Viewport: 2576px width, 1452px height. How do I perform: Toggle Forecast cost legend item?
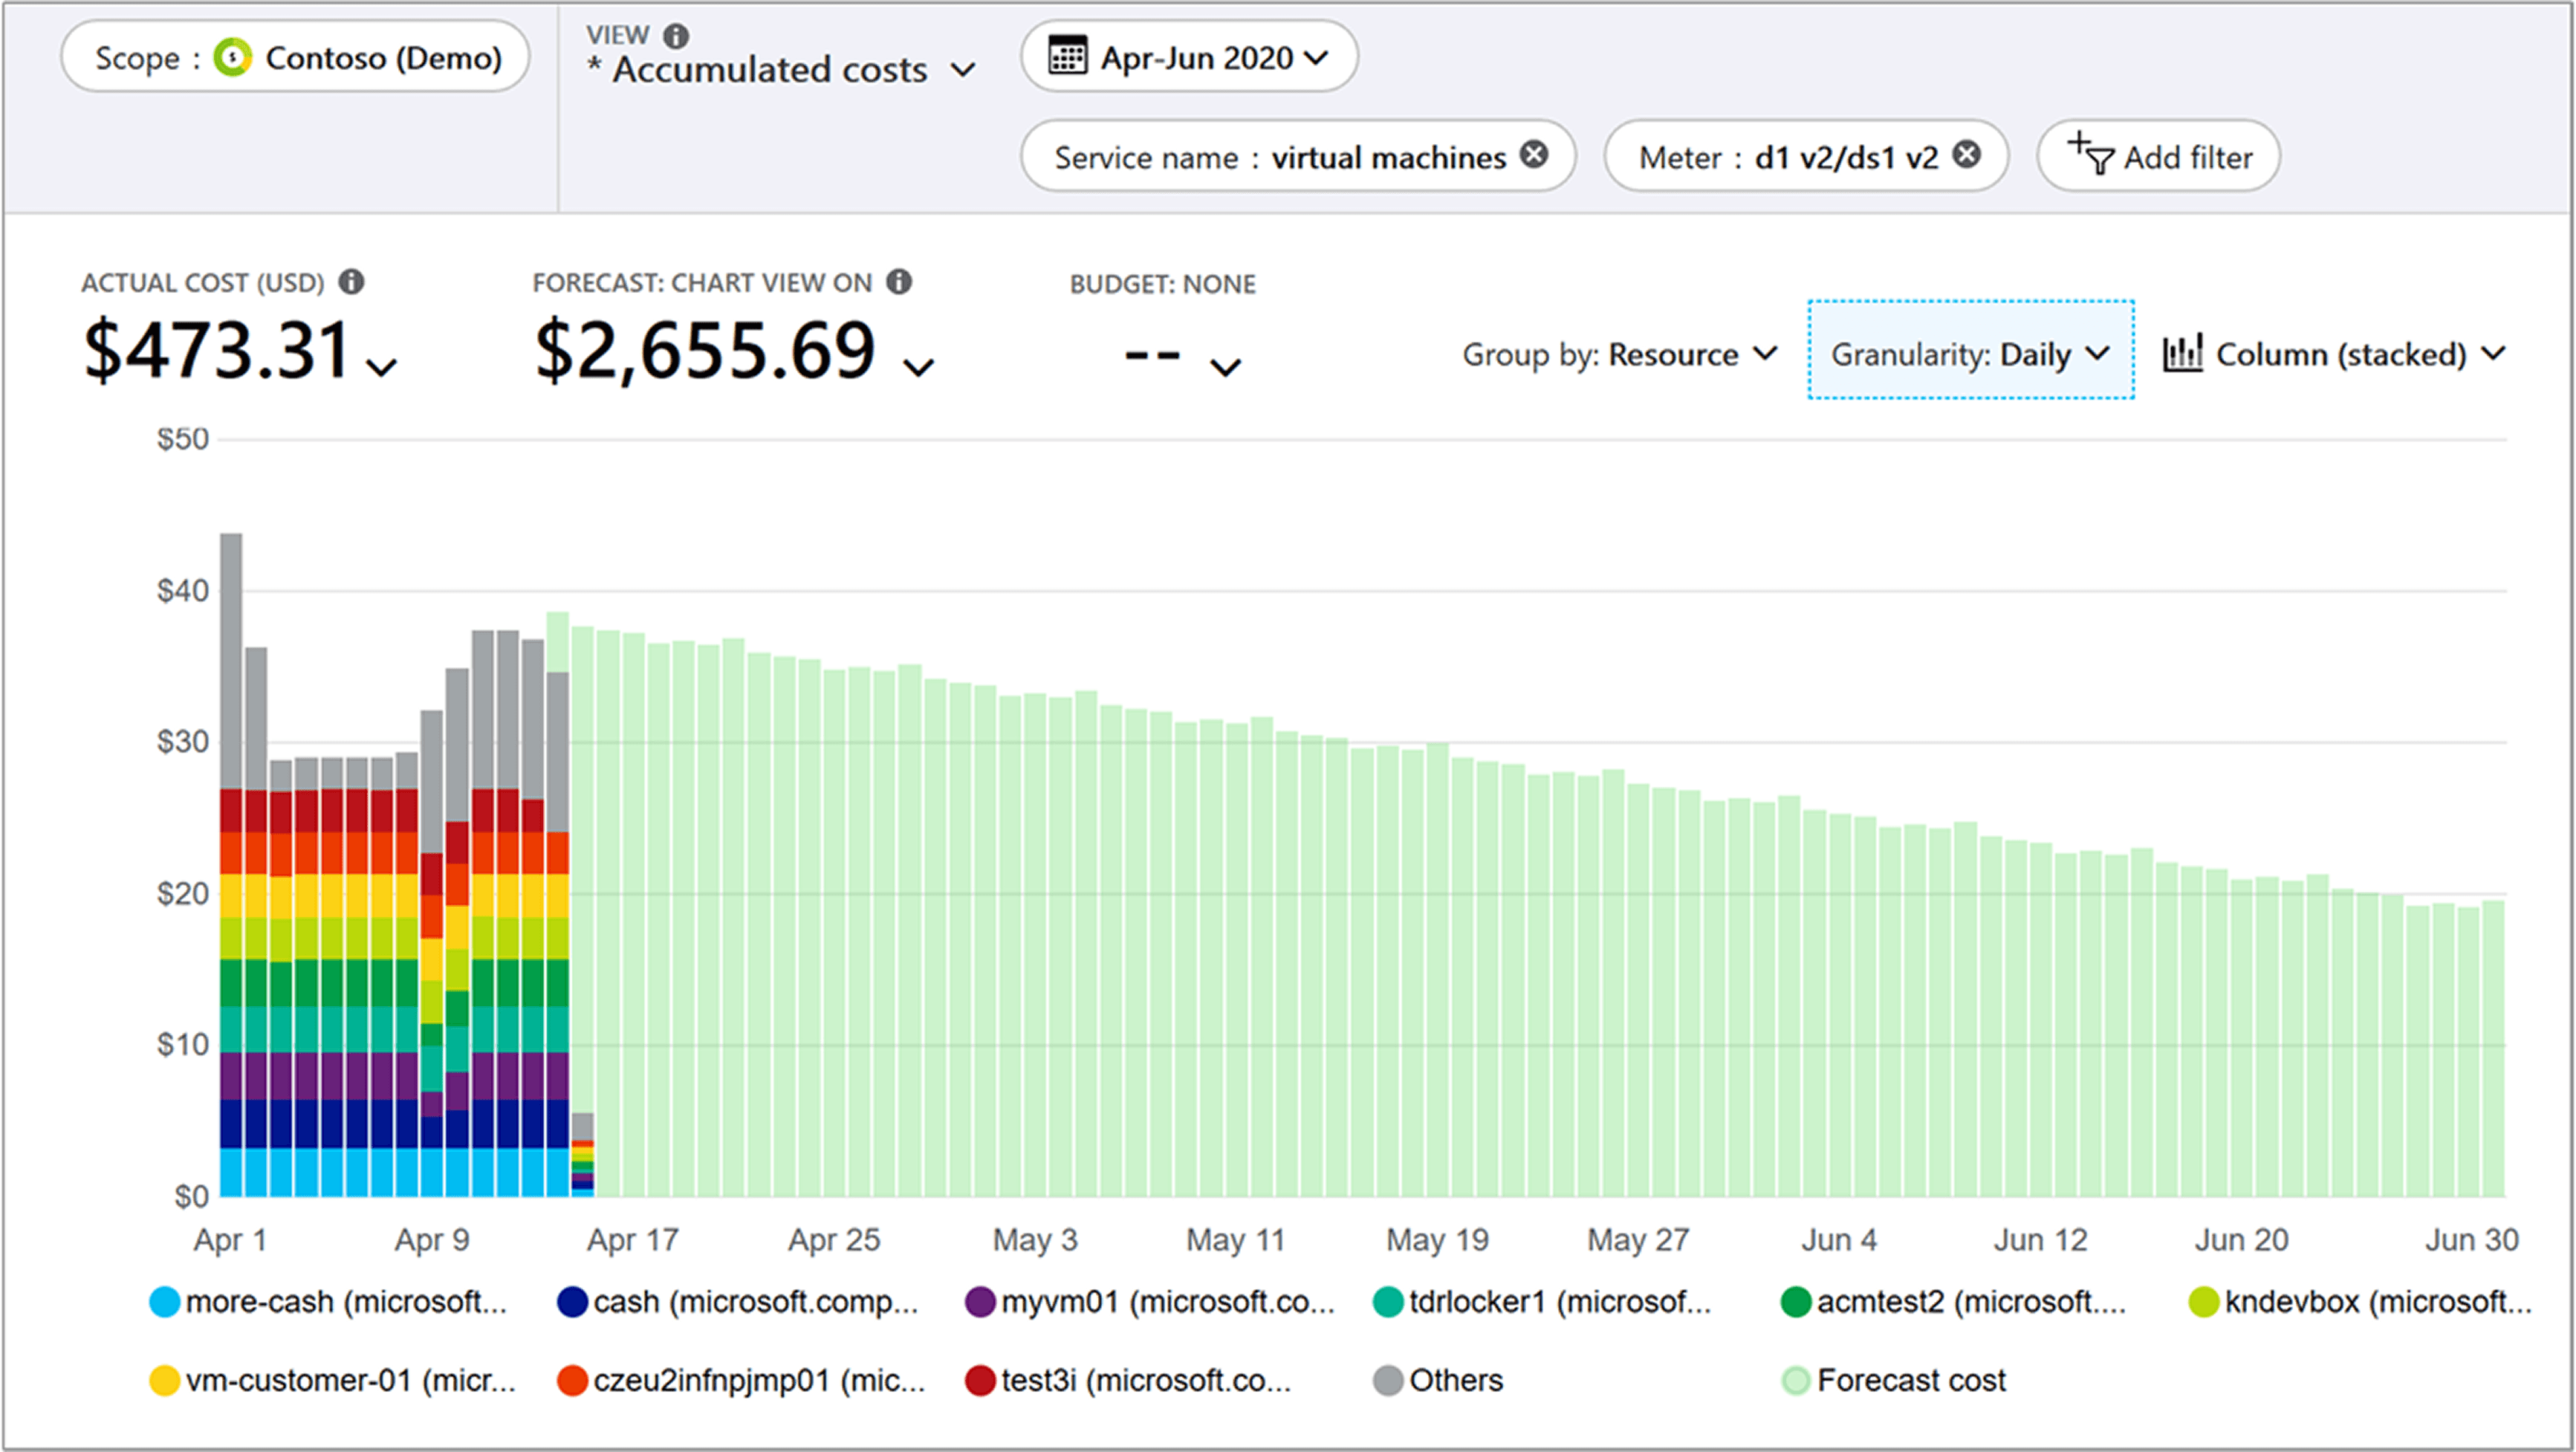coord(1893,1380)
